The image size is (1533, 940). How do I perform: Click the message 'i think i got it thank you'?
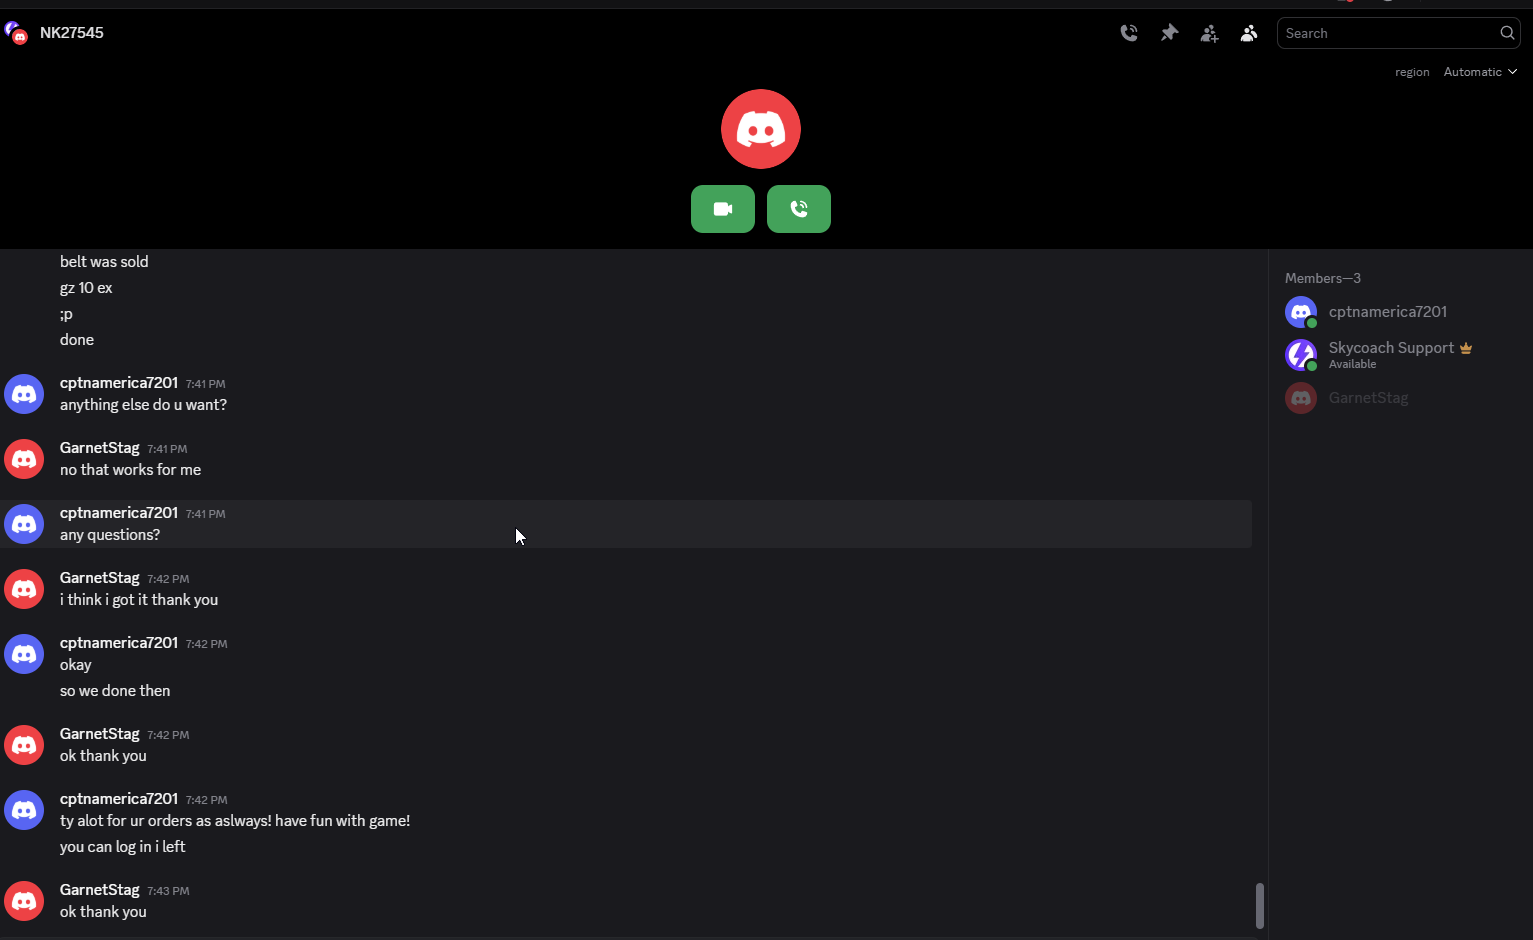tap(139, 600)
